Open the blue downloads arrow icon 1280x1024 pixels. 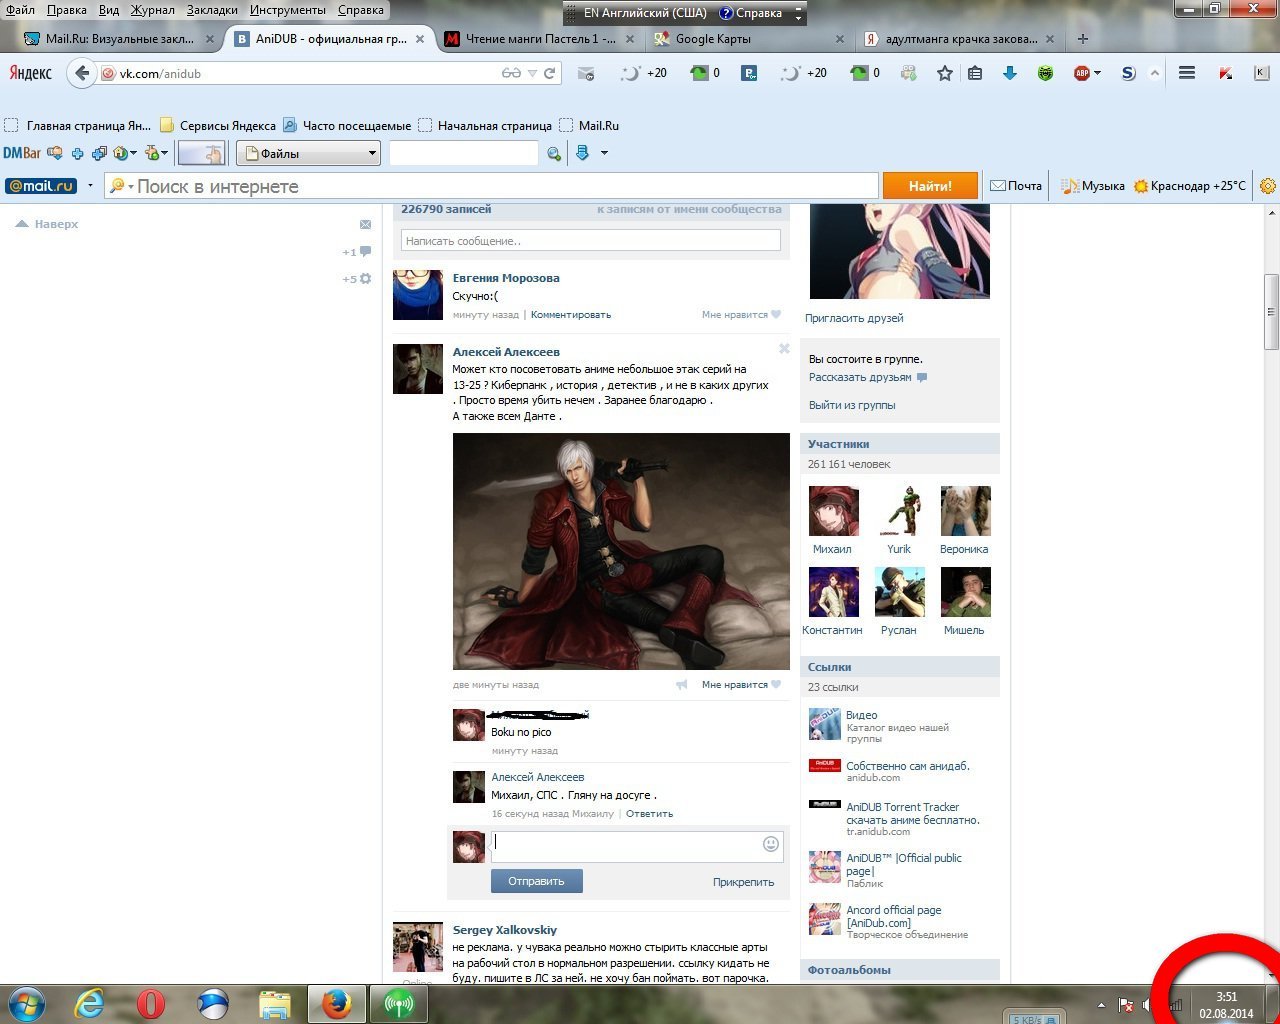click(x=1009, y=73)
